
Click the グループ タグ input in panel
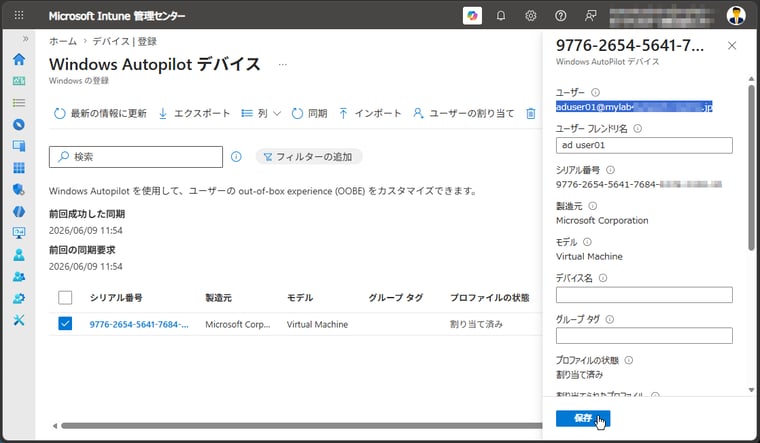click(644, 335)
